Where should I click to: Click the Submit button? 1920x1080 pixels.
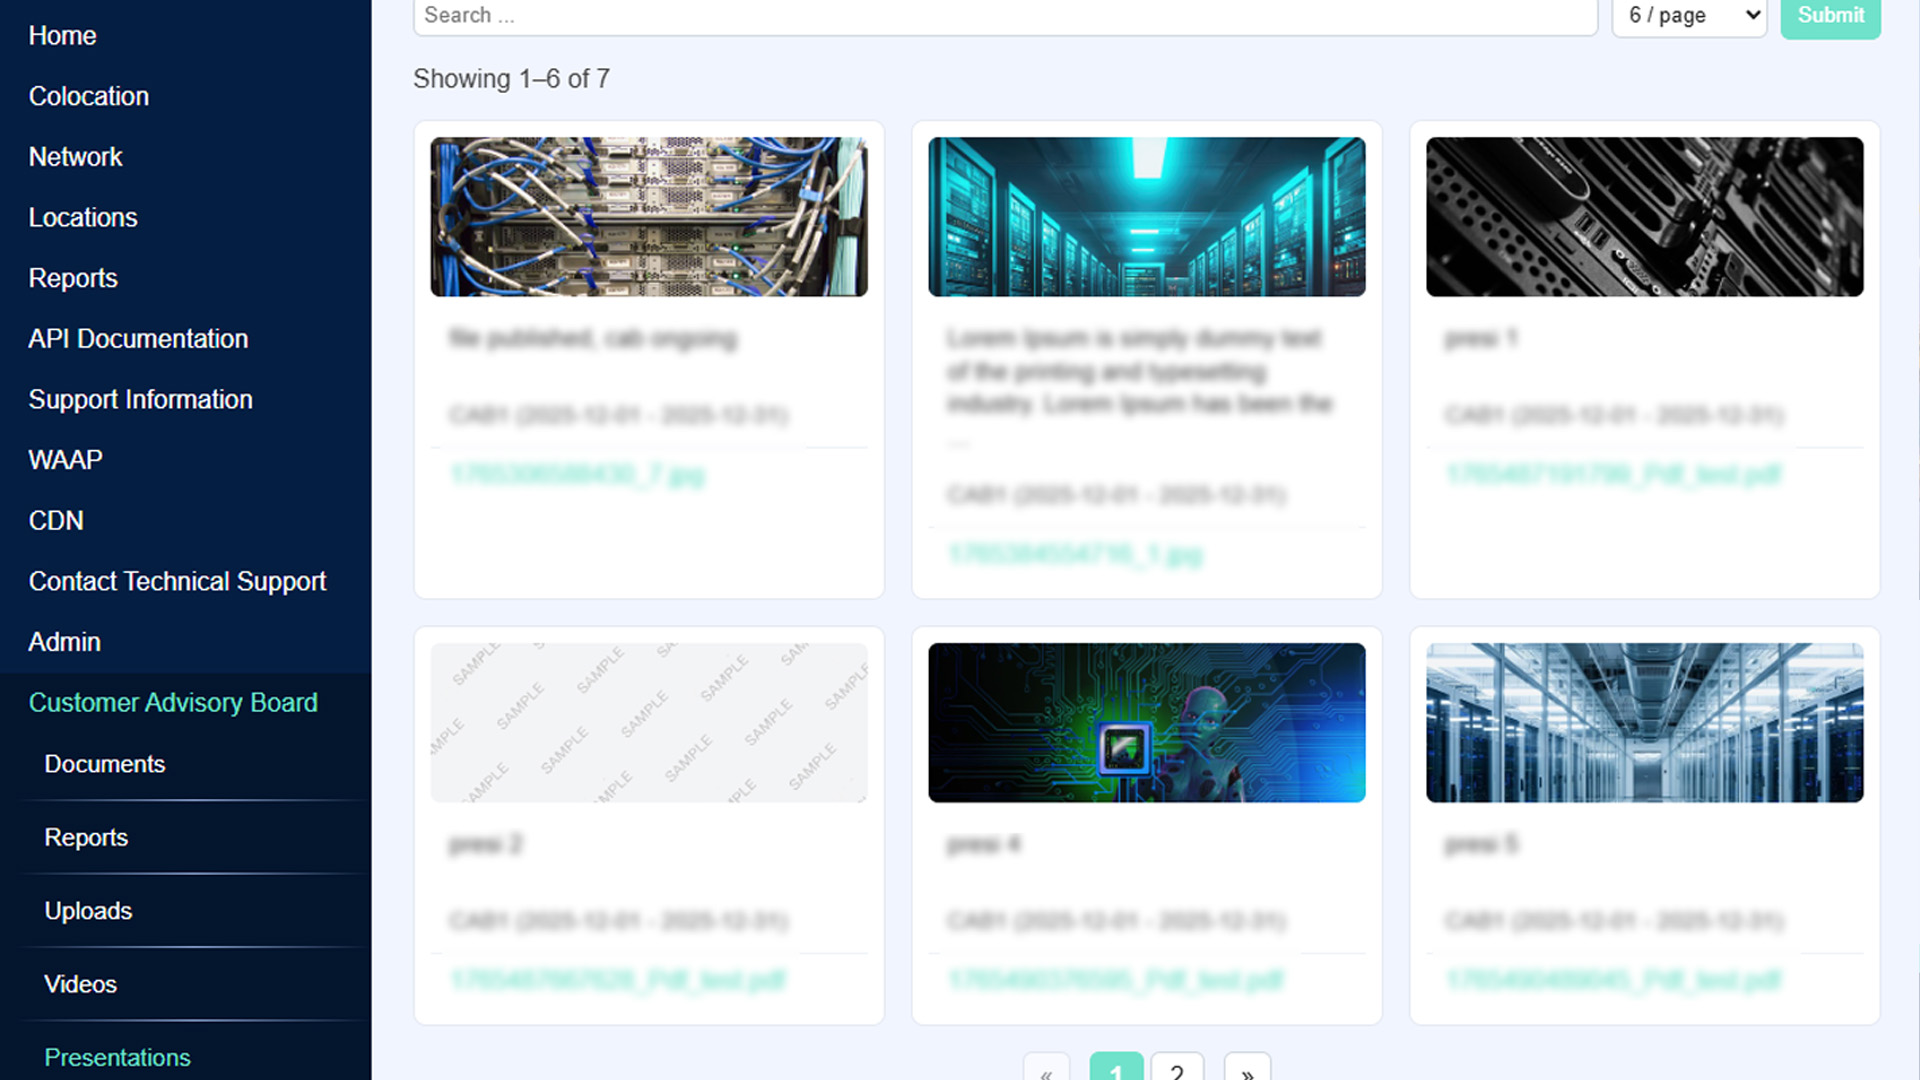point(1830,16)
